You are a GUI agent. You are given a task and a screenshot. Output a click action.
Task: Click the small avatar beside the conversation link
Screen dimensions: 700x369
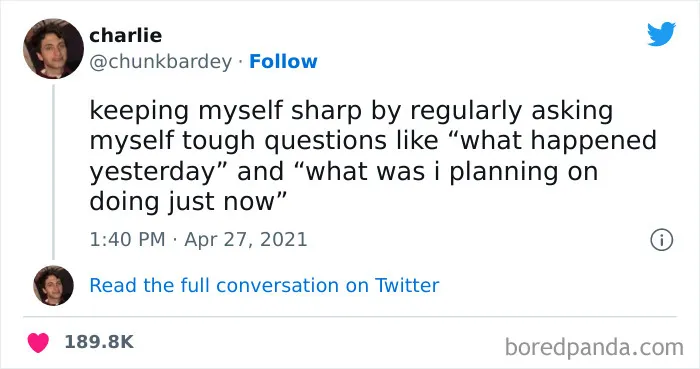coord(54,286)
